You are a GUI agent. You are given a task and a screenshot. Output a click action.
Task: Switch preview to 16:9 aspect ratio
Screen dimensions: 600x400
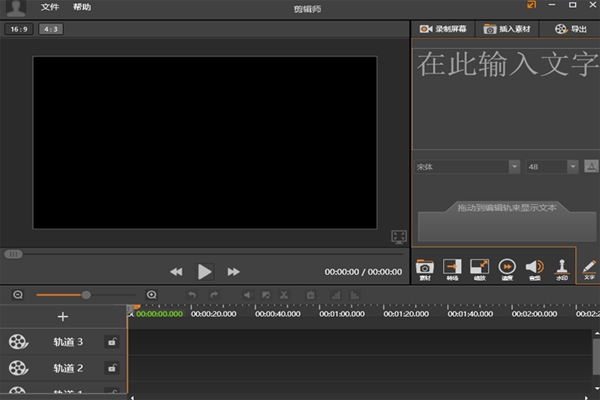18,29
